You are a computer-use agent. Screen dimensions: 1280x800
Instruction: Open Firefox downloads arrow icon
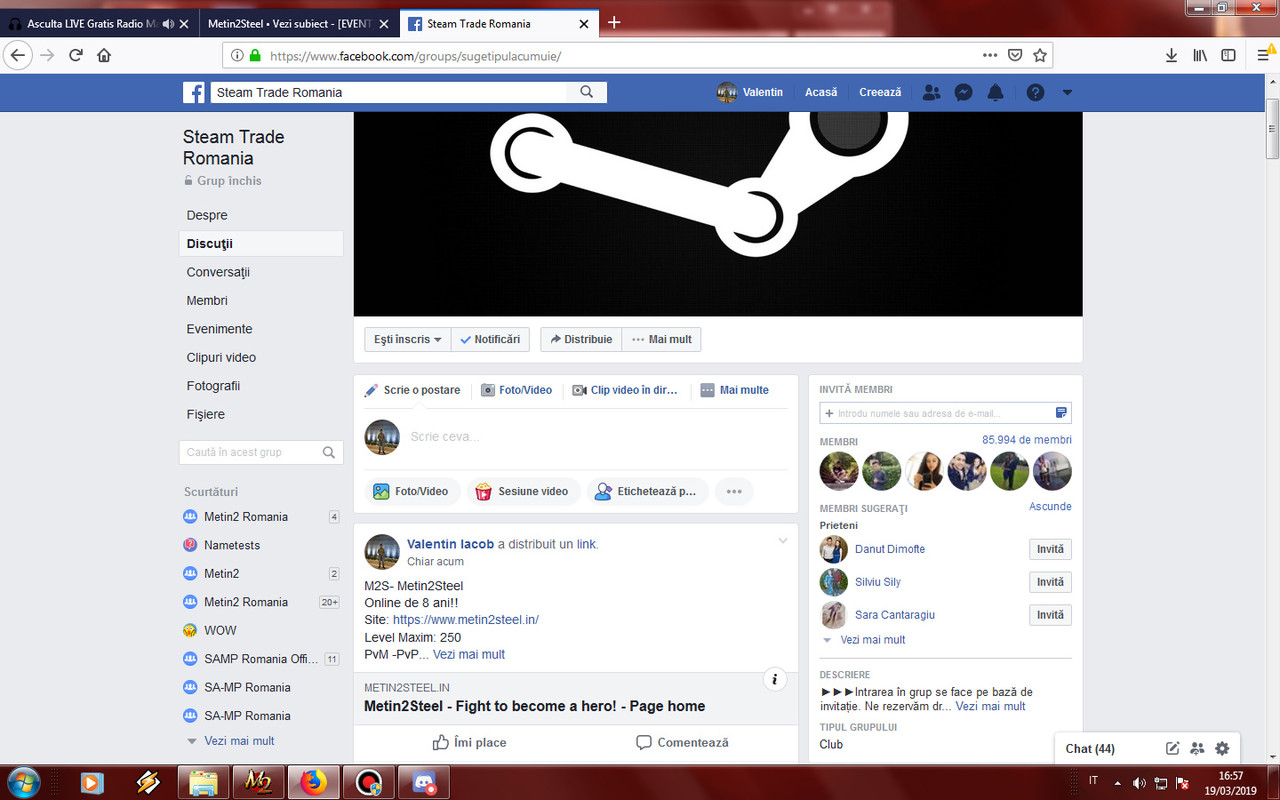pyautogui.click(x=1171, y=56)
